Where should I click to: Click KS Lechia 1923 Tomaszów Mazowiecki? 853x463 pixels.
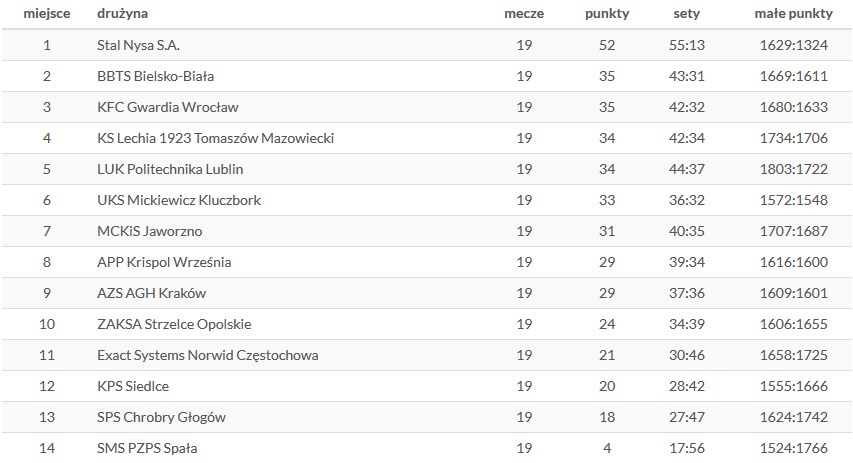pyautogui.click(x=215, y=138)
